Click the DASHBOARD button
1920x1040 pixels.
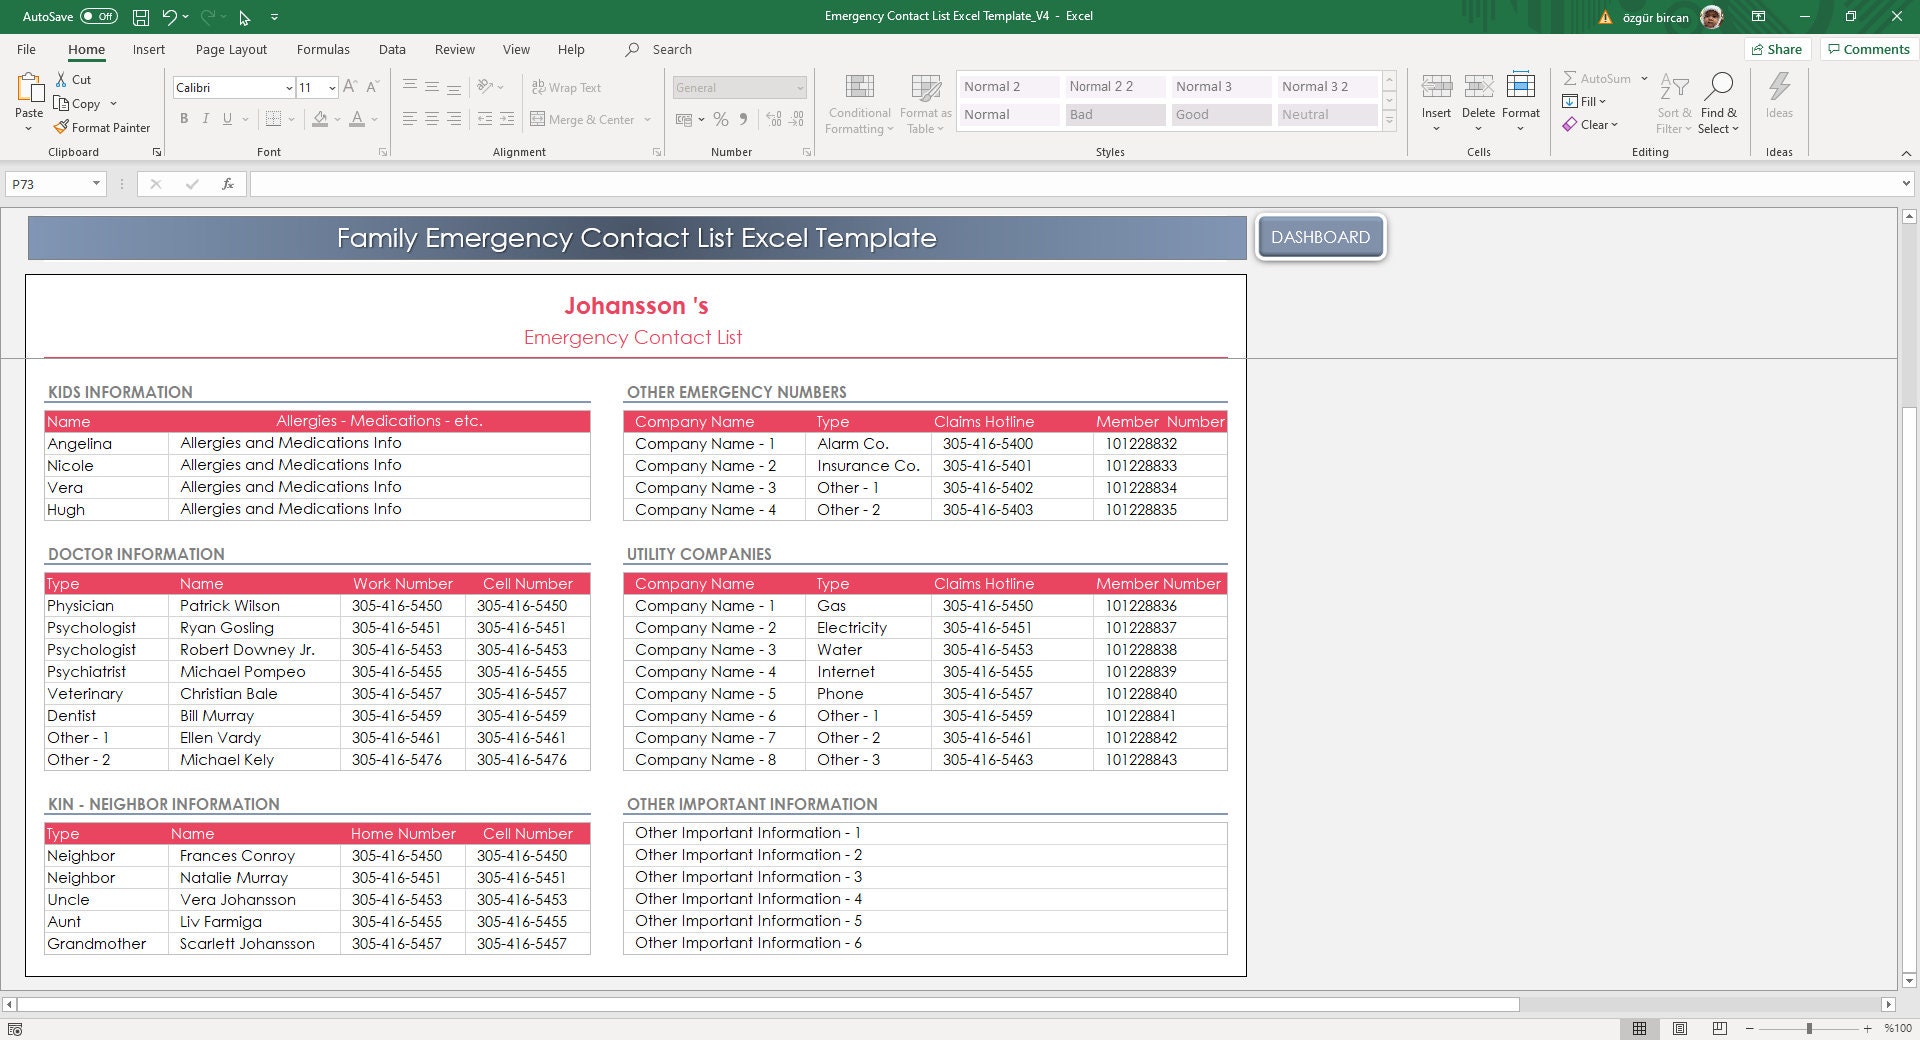(x=1320, y=237)
